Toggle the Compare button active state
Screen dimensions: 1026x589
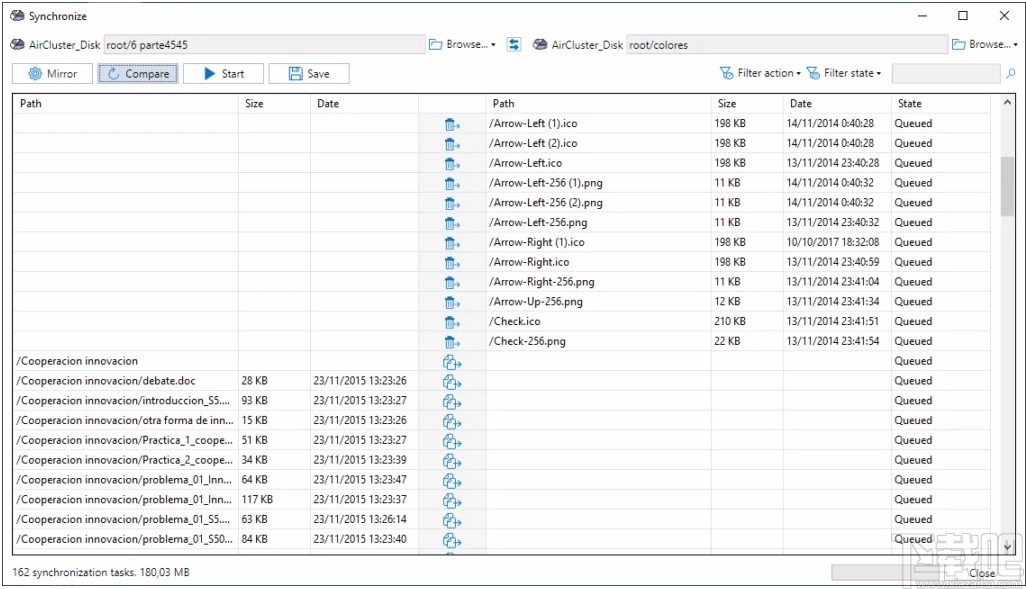(x=138, y=72)
